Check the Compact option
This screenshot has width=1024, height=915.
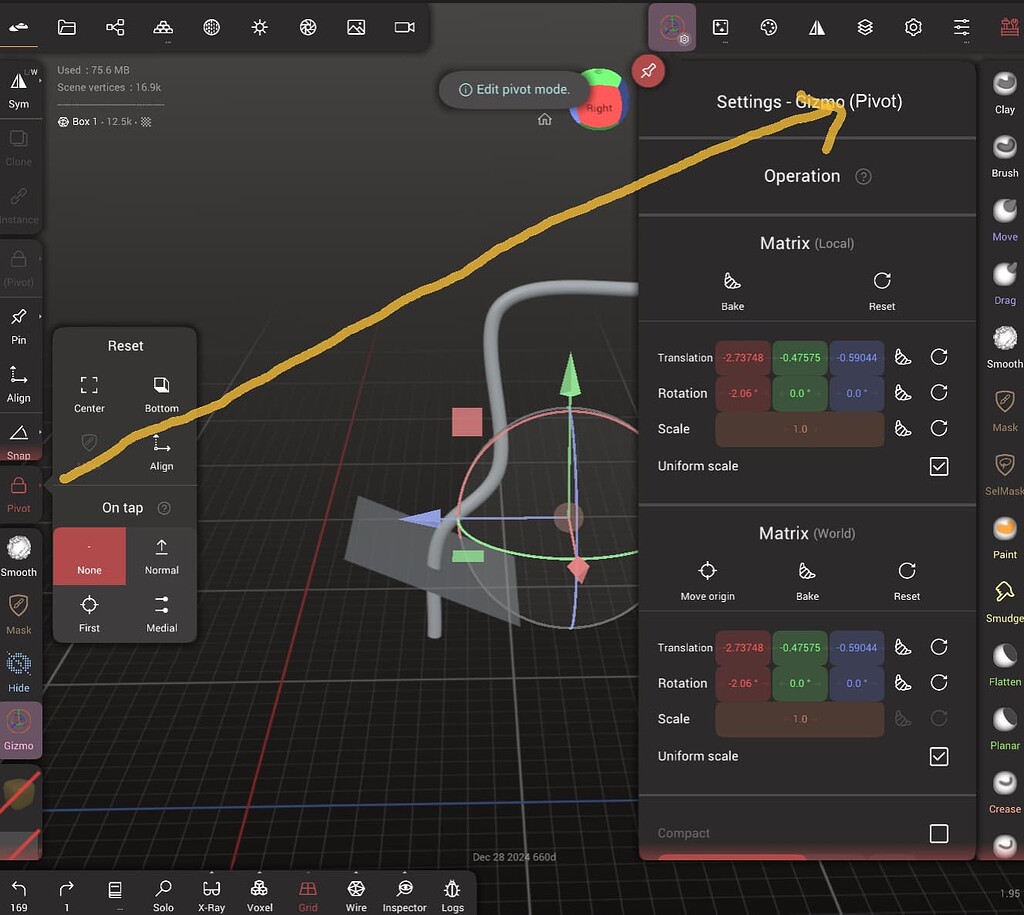938,832
